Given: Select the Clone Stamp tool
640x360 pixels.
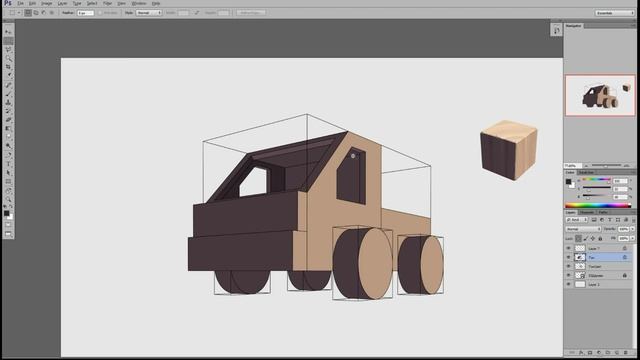Looking at the screenshot, I should 8,102.
